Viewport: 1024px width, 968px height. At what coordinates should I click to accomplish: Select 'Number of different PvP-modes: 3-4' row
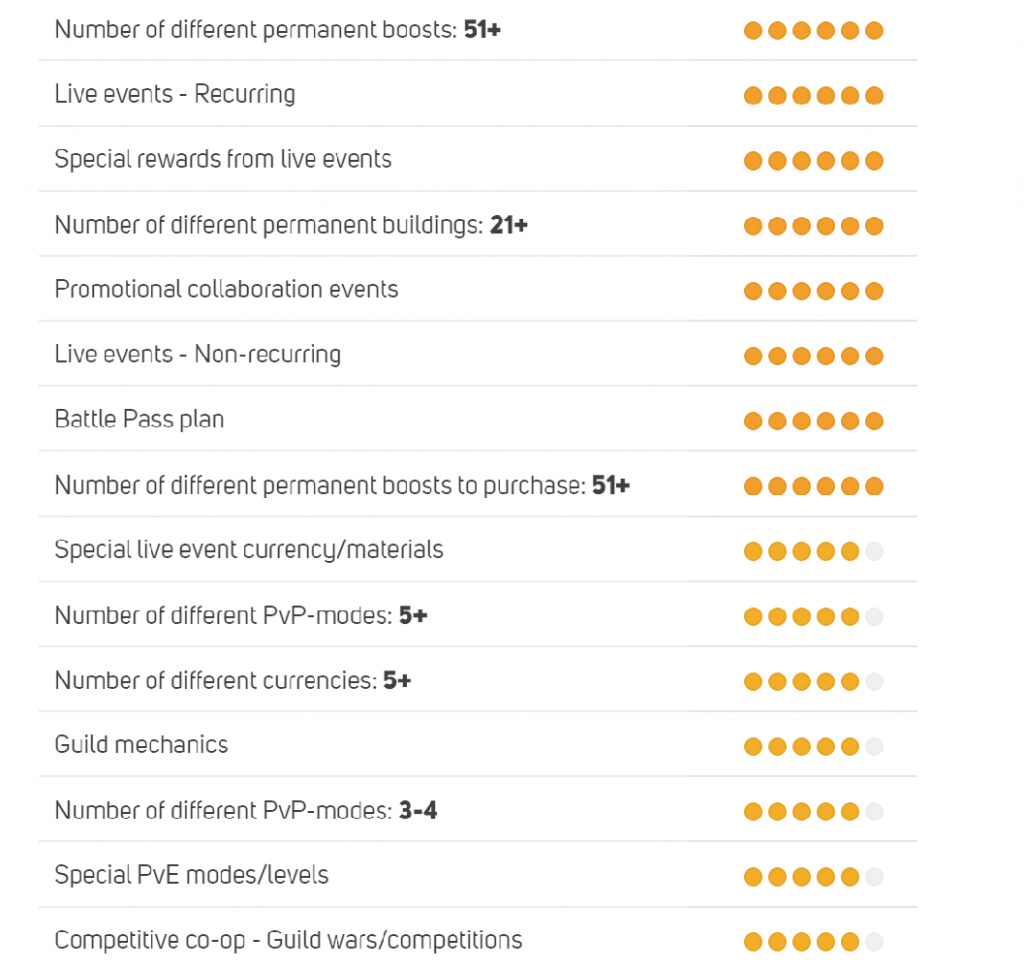coord(245,810)
